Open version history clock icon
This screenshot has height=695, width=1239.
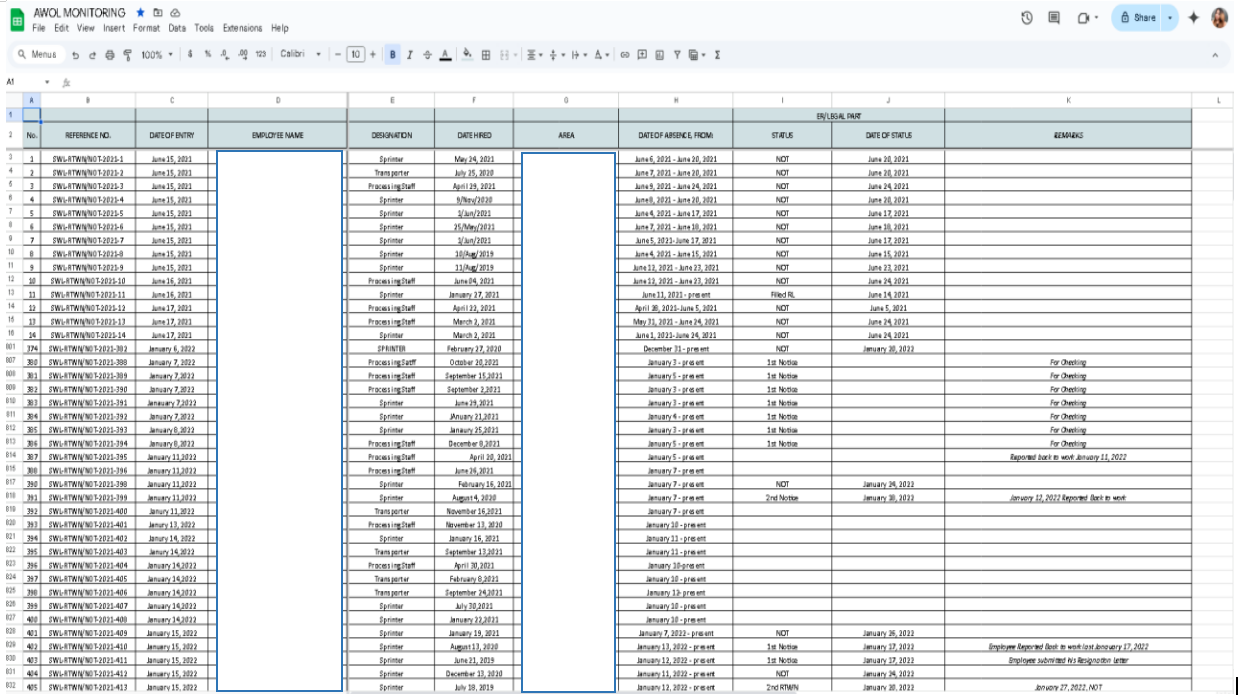click(1027, 18)
